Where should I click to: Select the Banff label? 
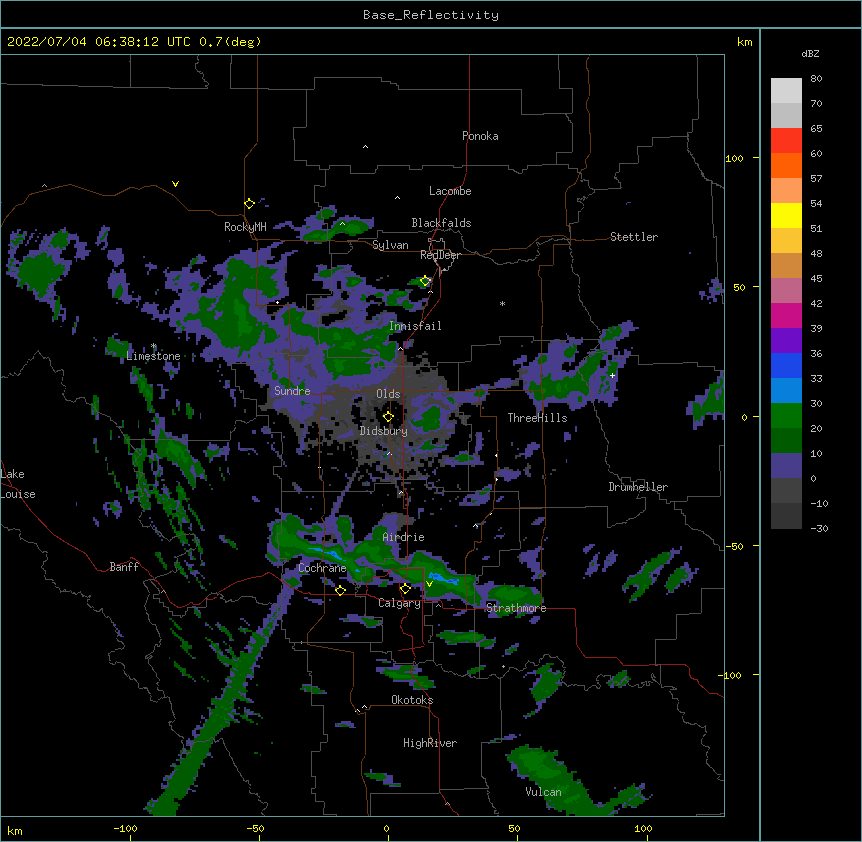tap(124, 567)
